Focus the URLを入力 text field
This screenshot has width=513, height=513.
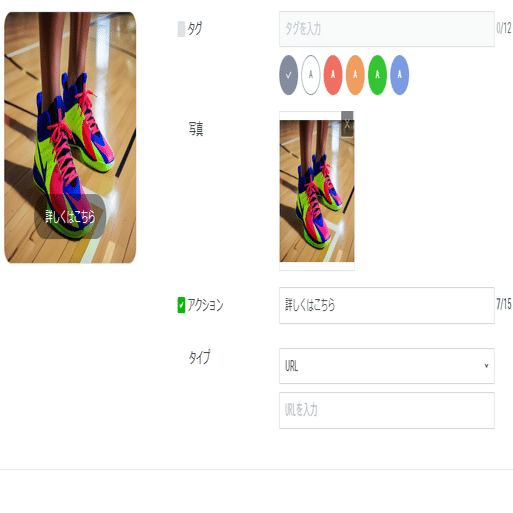point(387,410)
